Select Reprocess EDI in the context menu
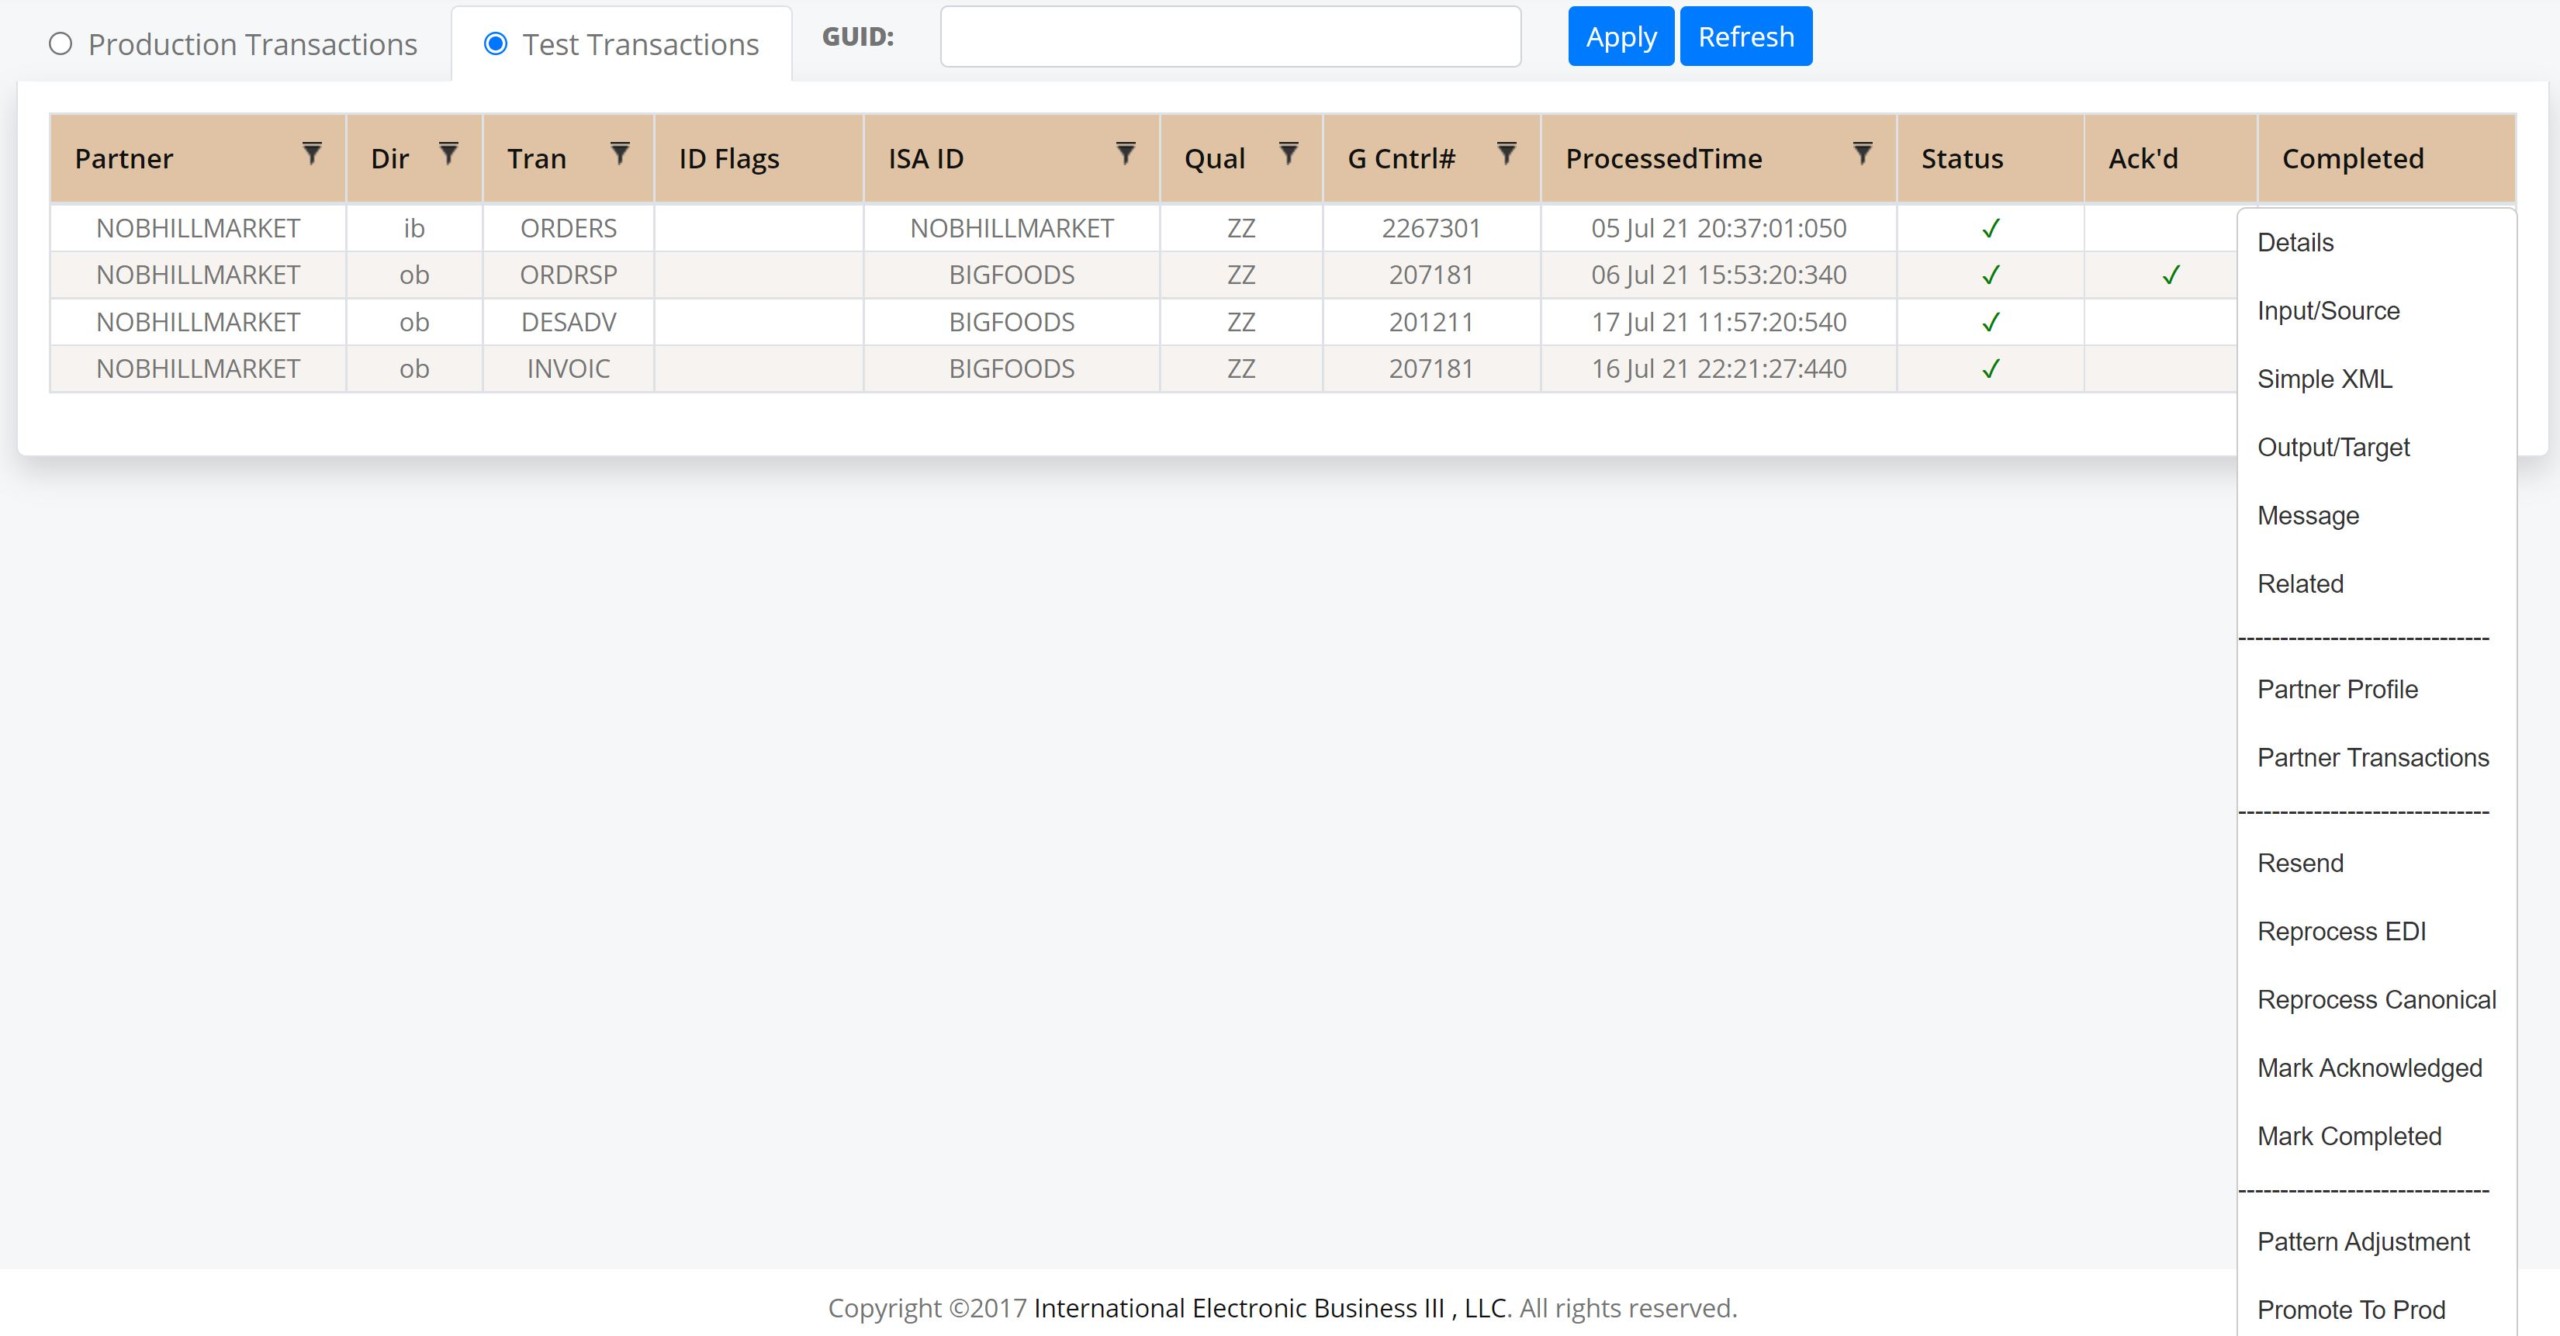Screen dimensions: 2560x1336 point(2341,932)
